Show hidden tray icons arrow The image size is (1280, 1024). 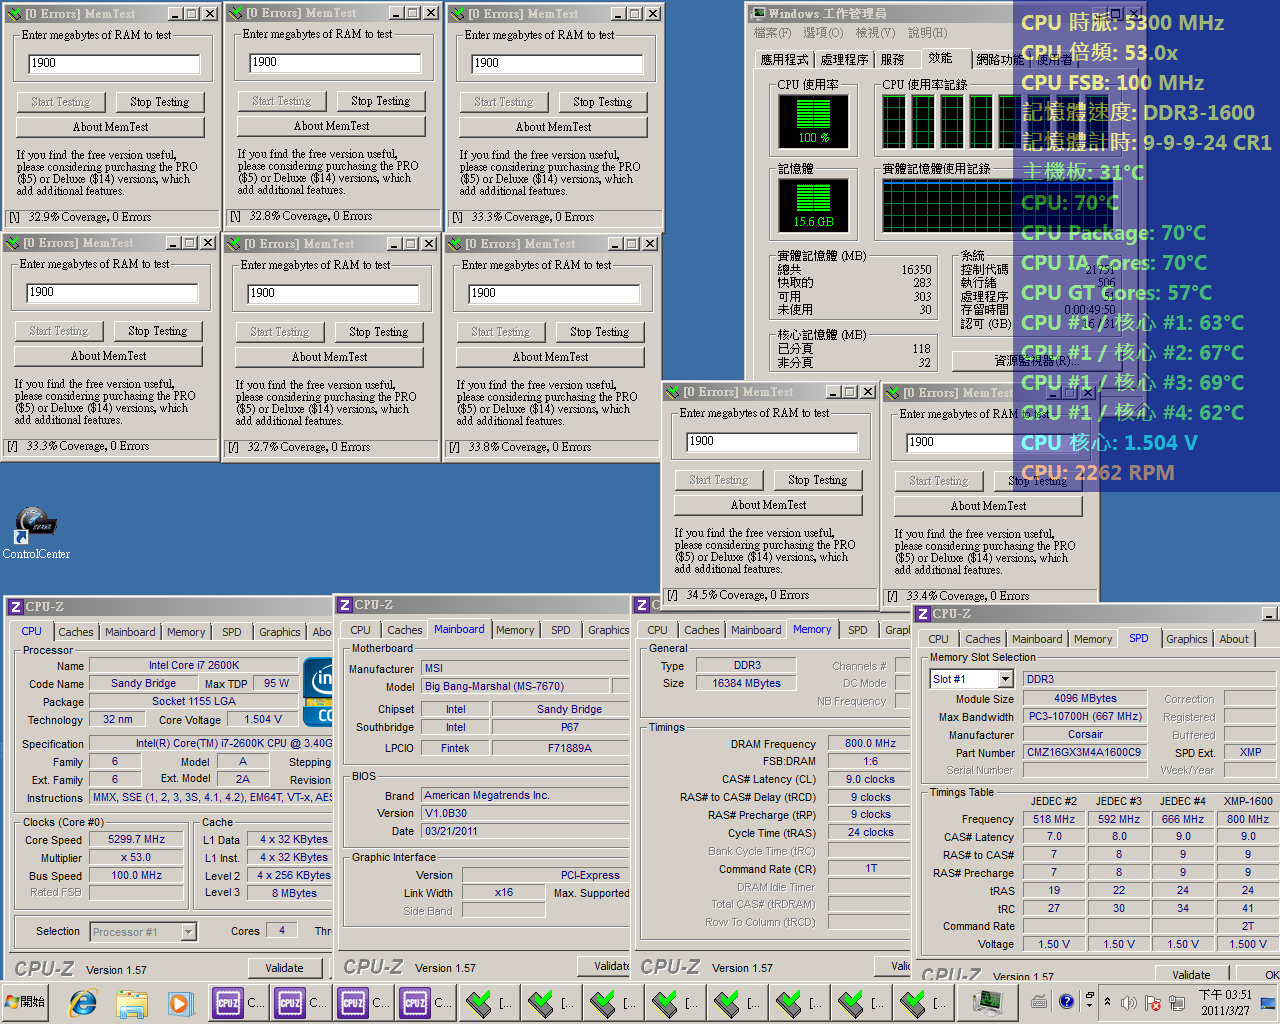click(x=1107, y=1001)
